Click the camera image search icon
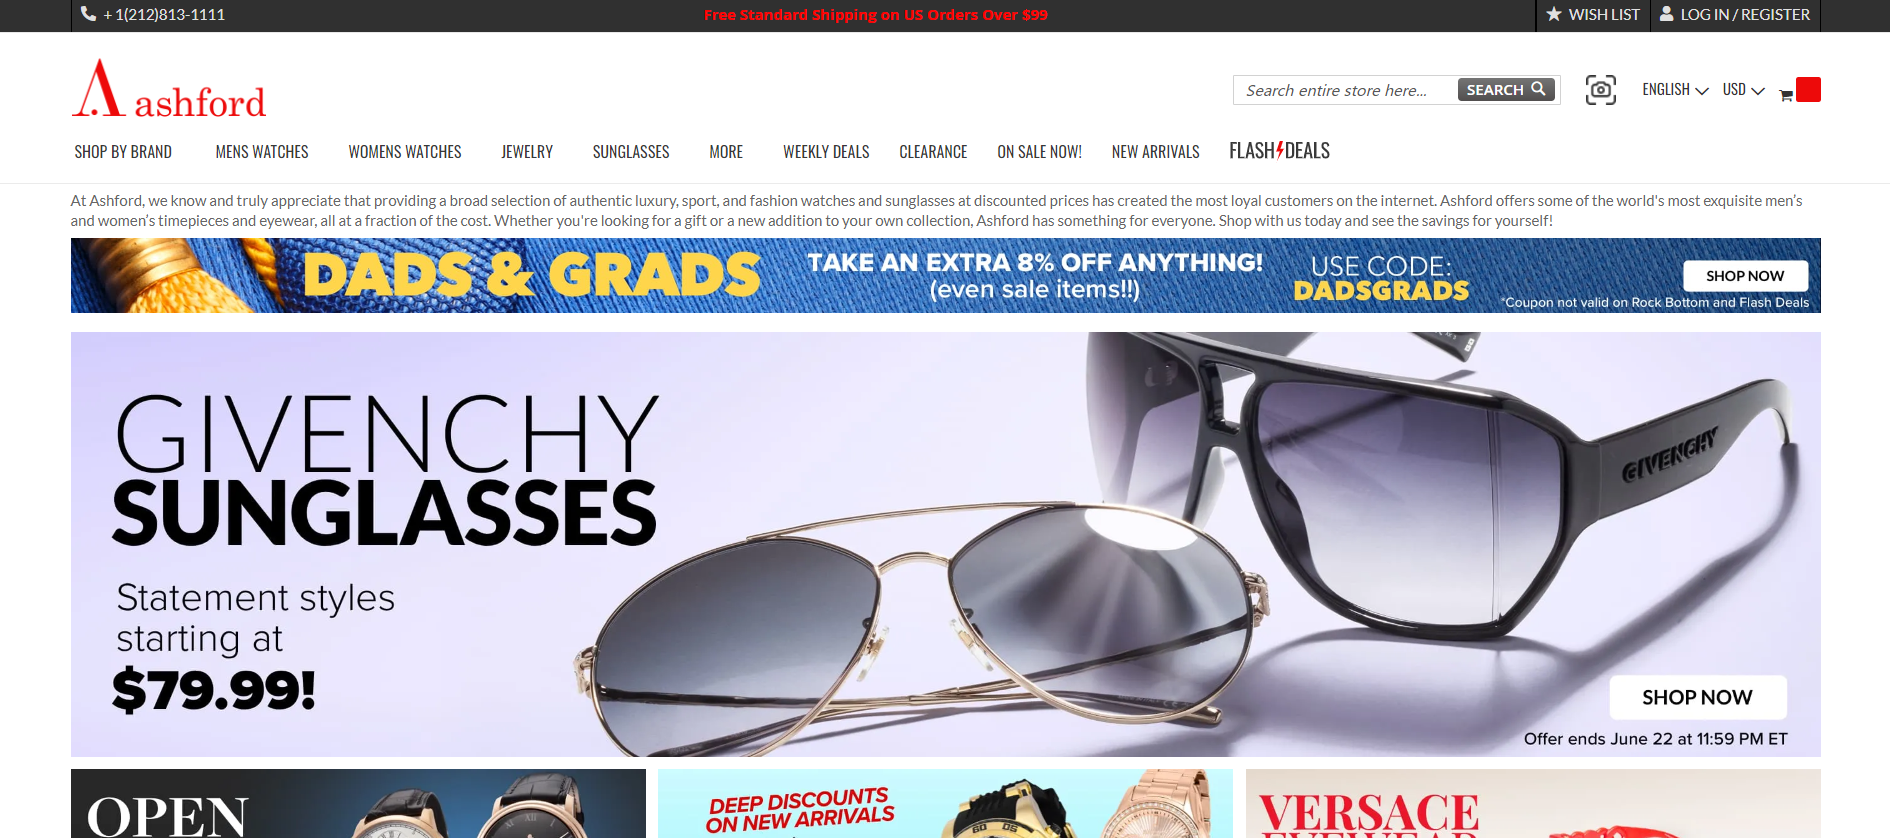This screenshot has width=1890, height=838. pos(1601,90)
